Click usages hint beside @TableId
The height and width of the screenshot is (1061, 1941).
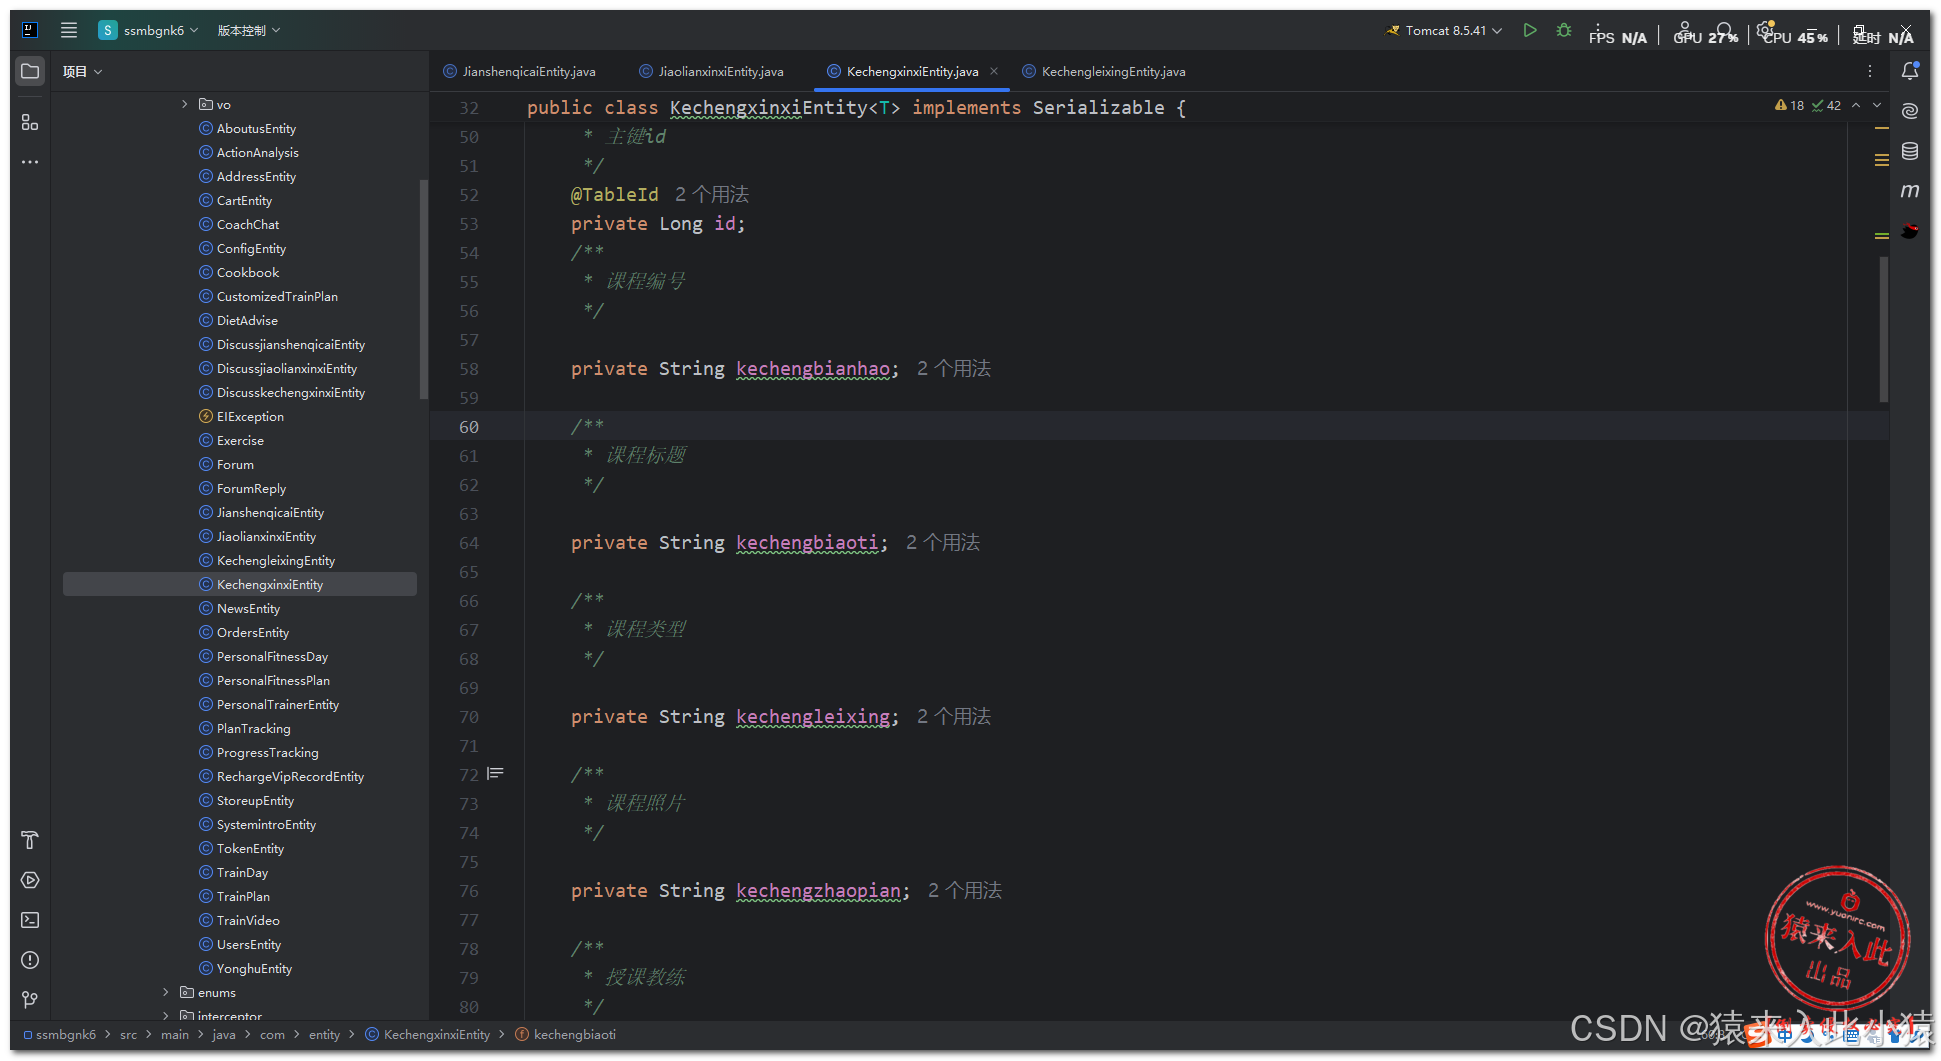(712, 194)
